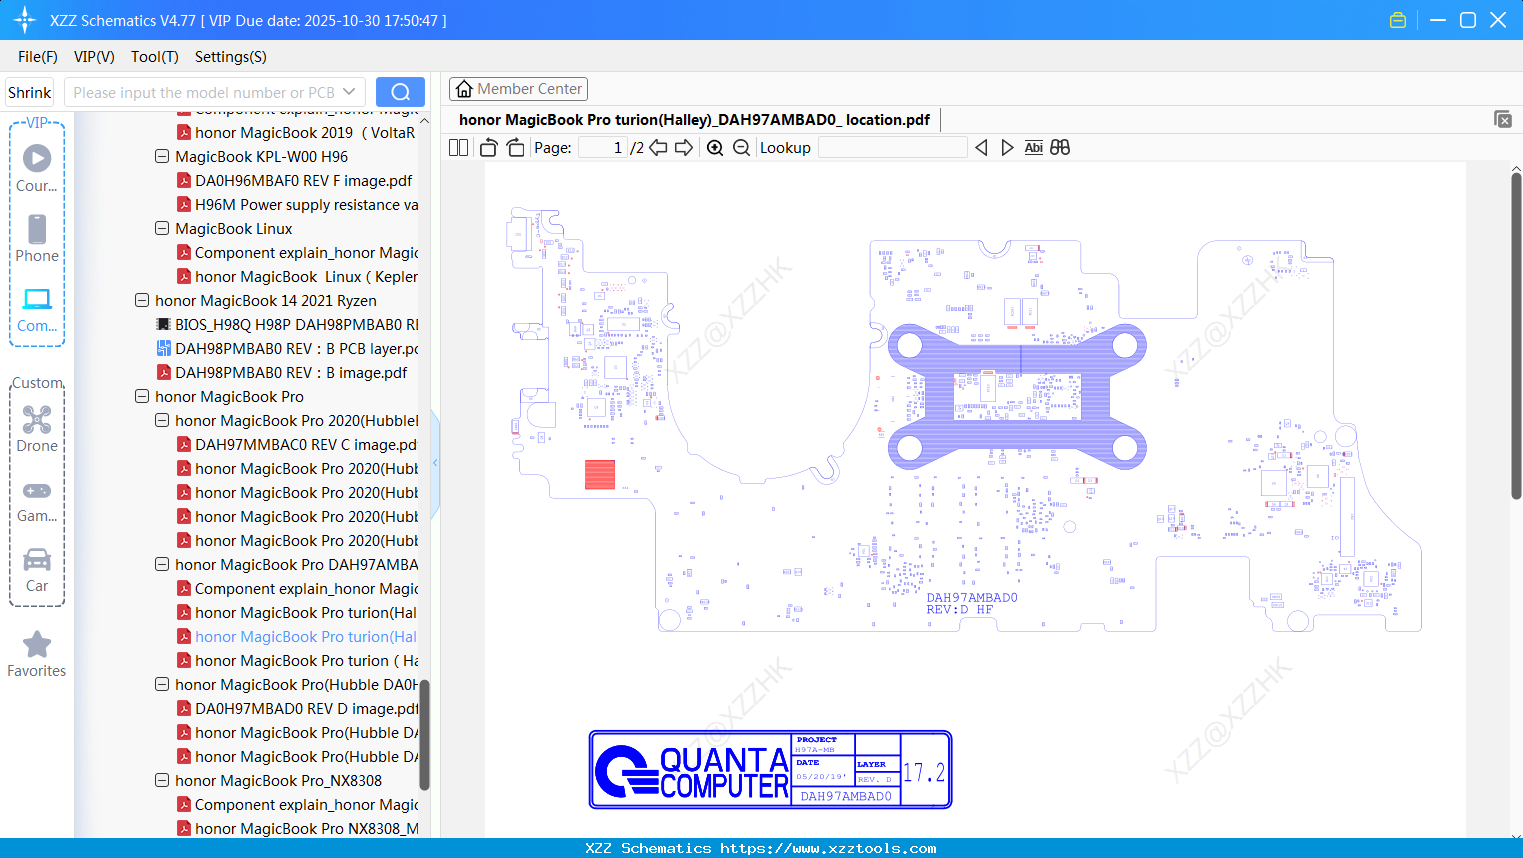Go to next page arrow

(x=684, y=147)
